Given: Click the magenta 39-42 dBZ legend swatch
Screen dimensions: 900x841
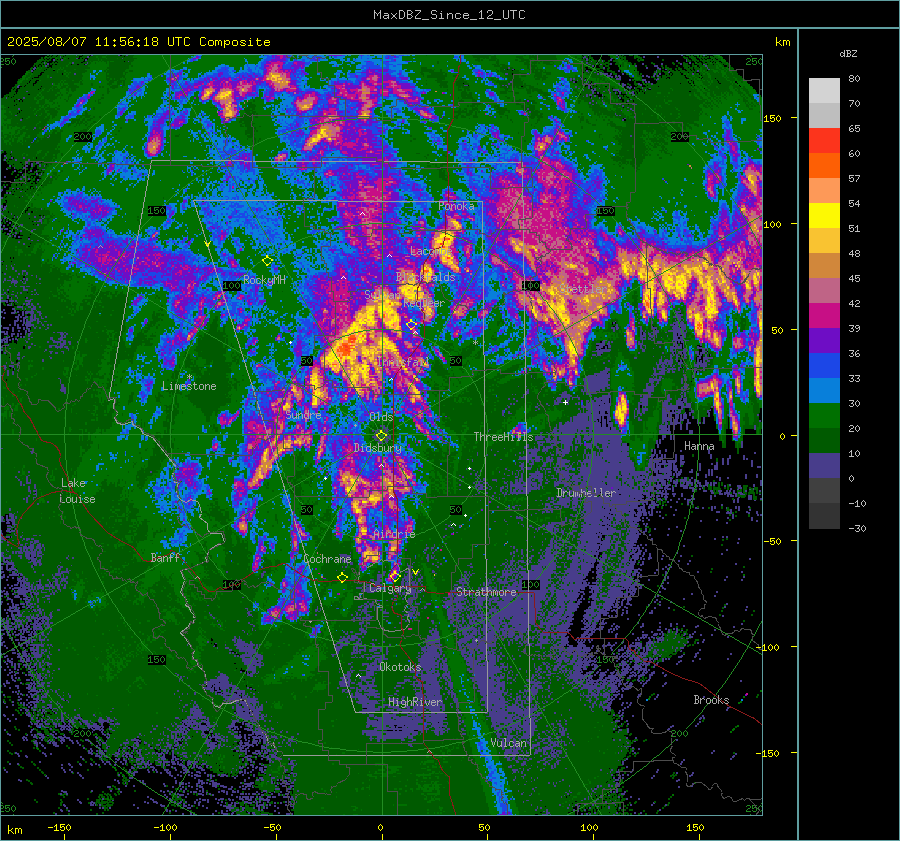Looking at the screenshot, I should click(x=824, y=316).
